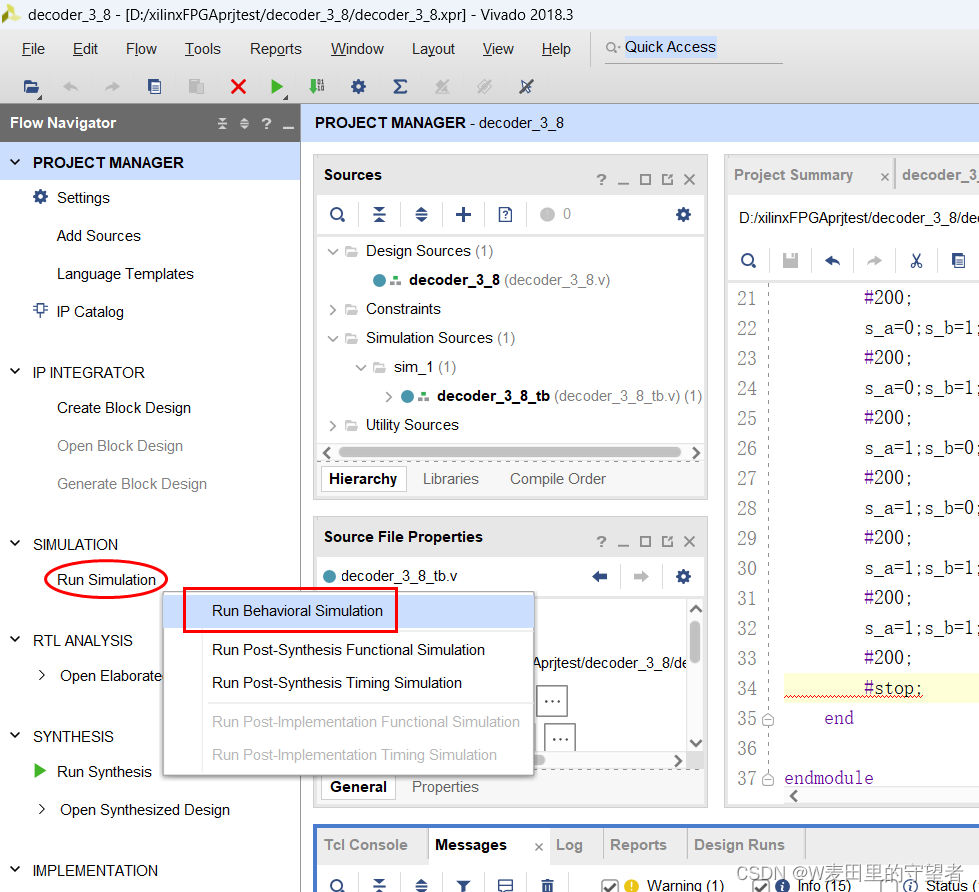Image resolution: width=979 pixels, height=892 pixels.
Task: Open IP Catalog
Action: 90,312
